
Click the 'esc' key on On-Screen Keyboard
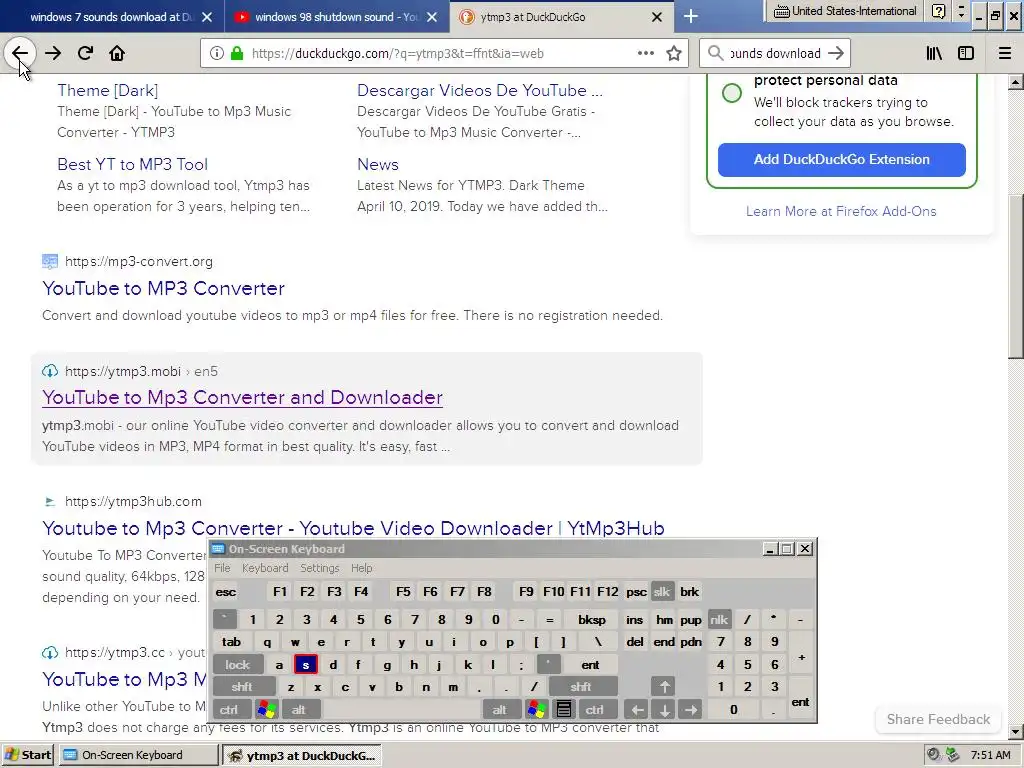coord(226,592)
